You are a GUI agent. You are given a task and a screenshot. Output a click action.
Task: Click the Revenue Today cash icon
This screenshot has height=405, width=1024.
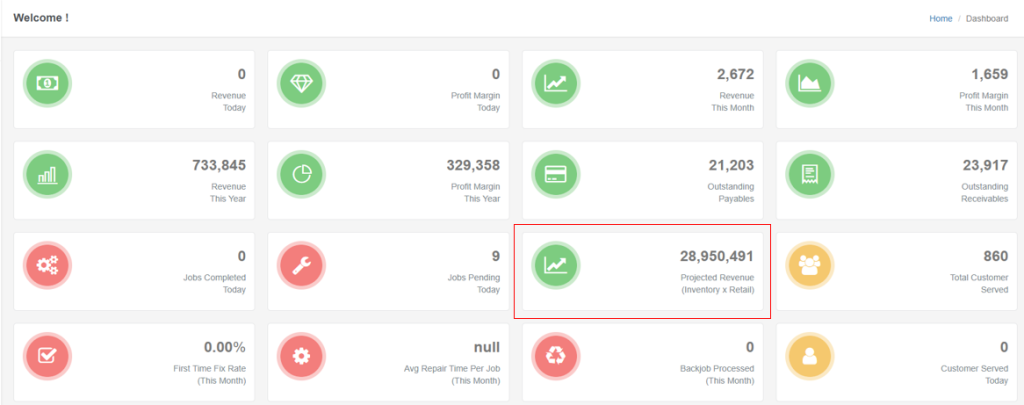tap(47, 83)
